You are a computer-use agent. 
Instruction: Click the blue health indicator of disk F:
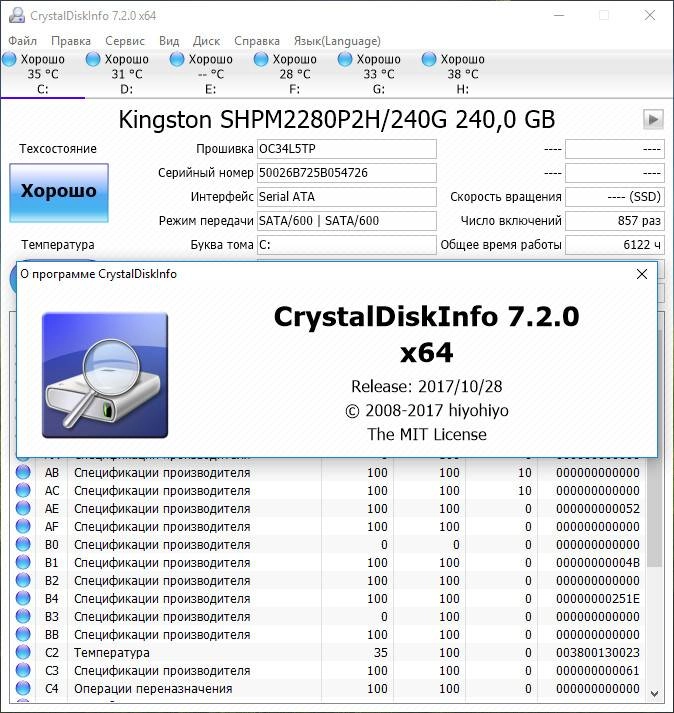(x=261, y=59)
